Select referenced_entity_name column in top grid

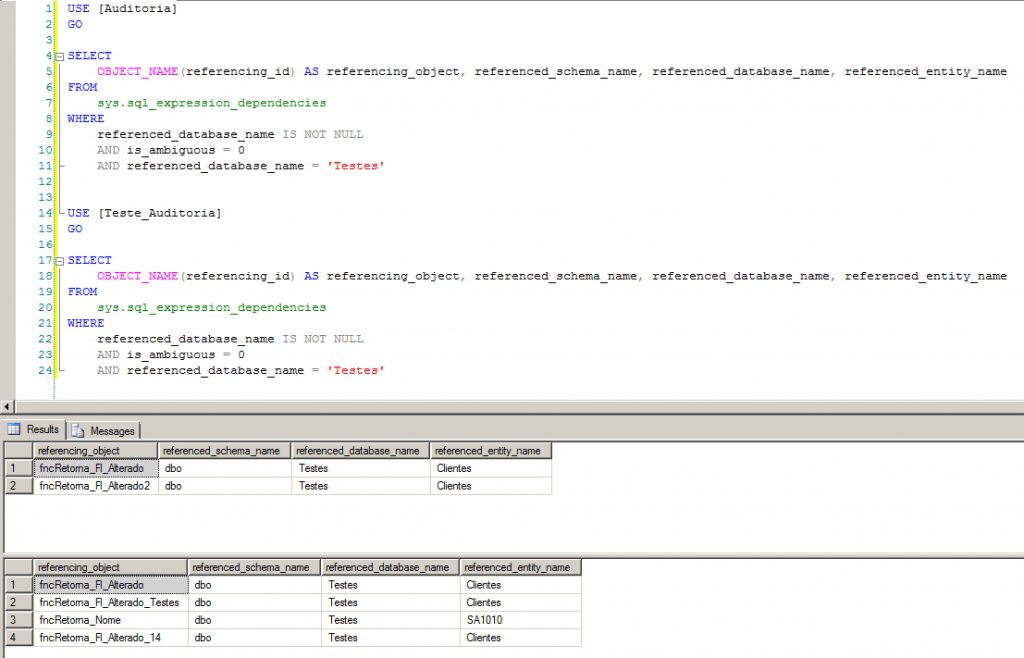point(490,450)
